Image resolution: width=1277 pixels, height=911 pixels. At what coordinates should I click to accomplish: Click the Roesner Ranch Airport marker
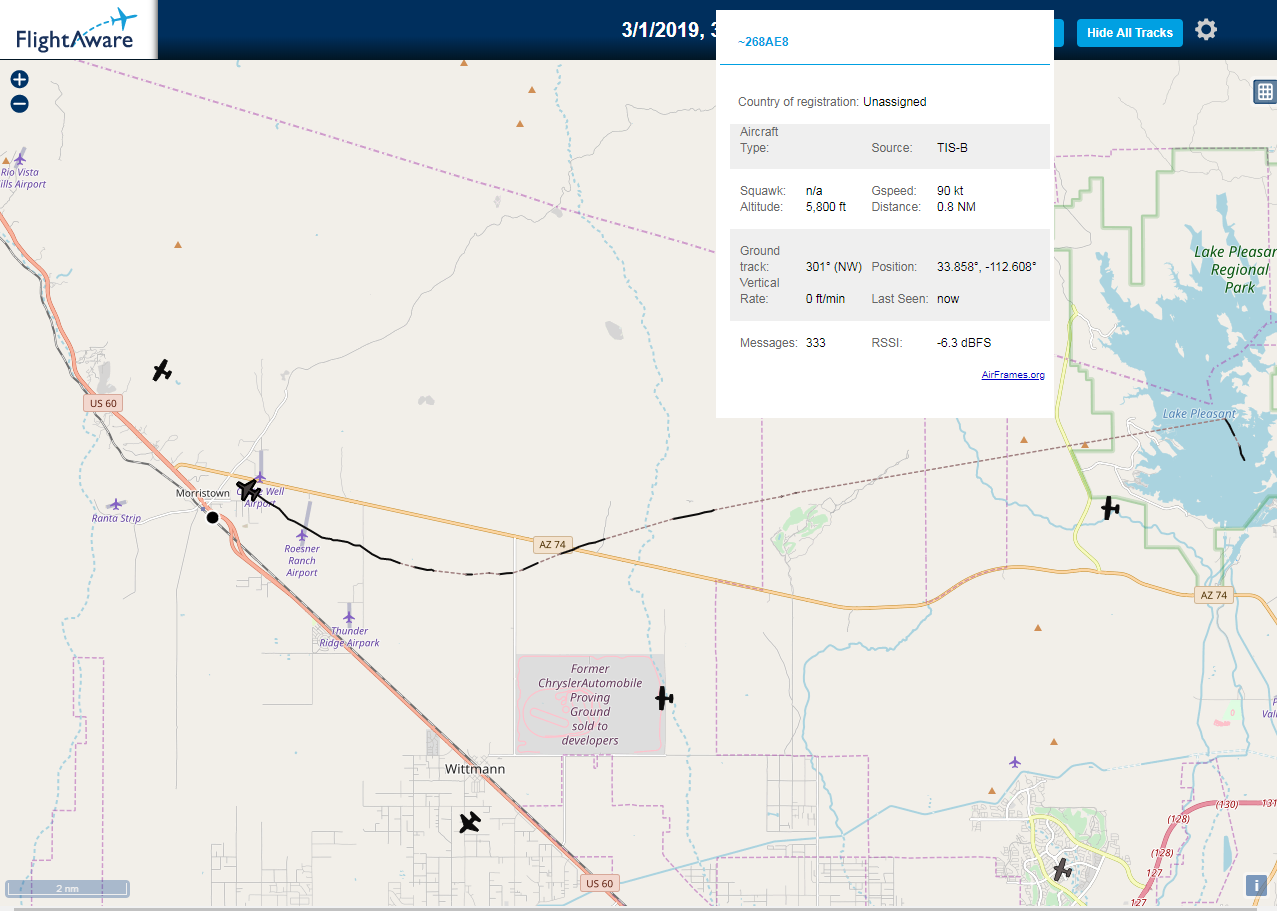click(x=302, y=536)
